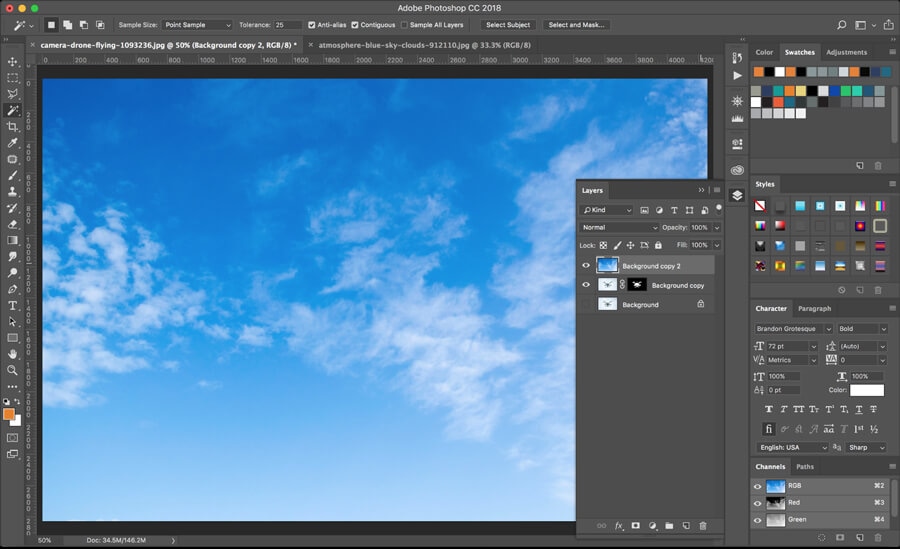Viewport: 900px width, 549px height.
Task: Open the atmosphere-blue-sky-clouds document tab
Action: point(424,44)
